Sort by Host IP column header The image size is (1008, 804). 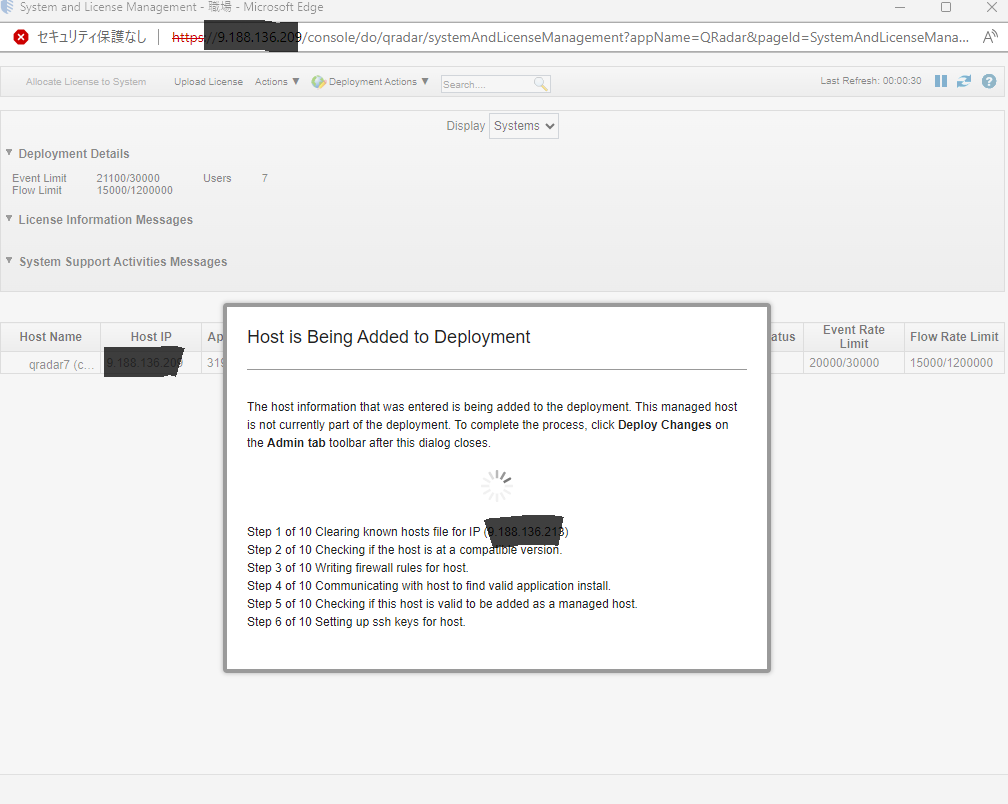click(x=151, y=337)
